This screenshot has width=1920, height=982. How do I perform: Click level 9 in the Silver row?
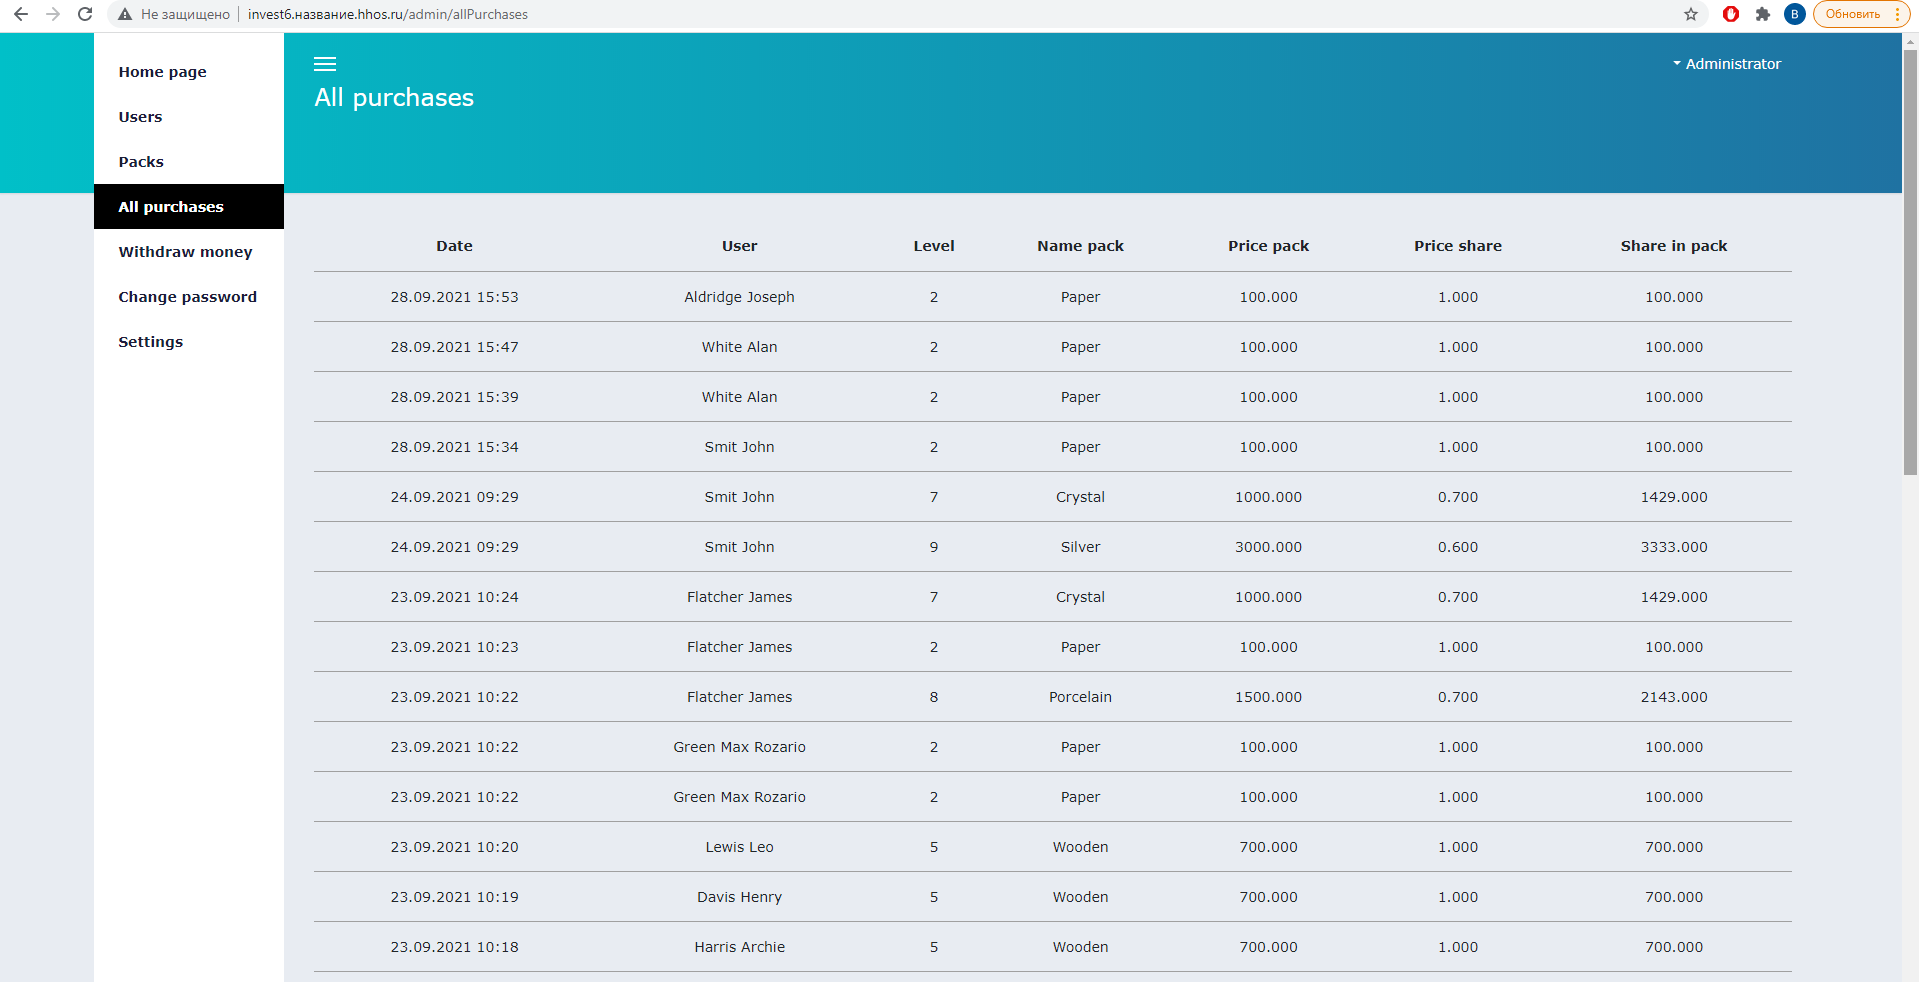934,547
